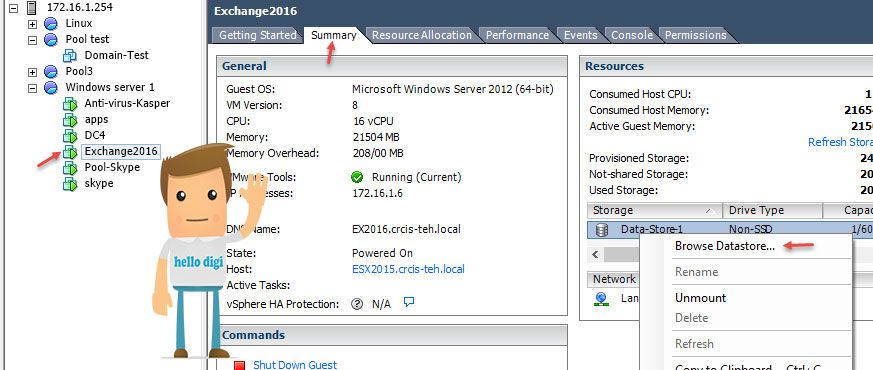The width and height of the screenshot is (873, 370).
Task: Collapse the Windows server 1 tree node
Action: 32,88
